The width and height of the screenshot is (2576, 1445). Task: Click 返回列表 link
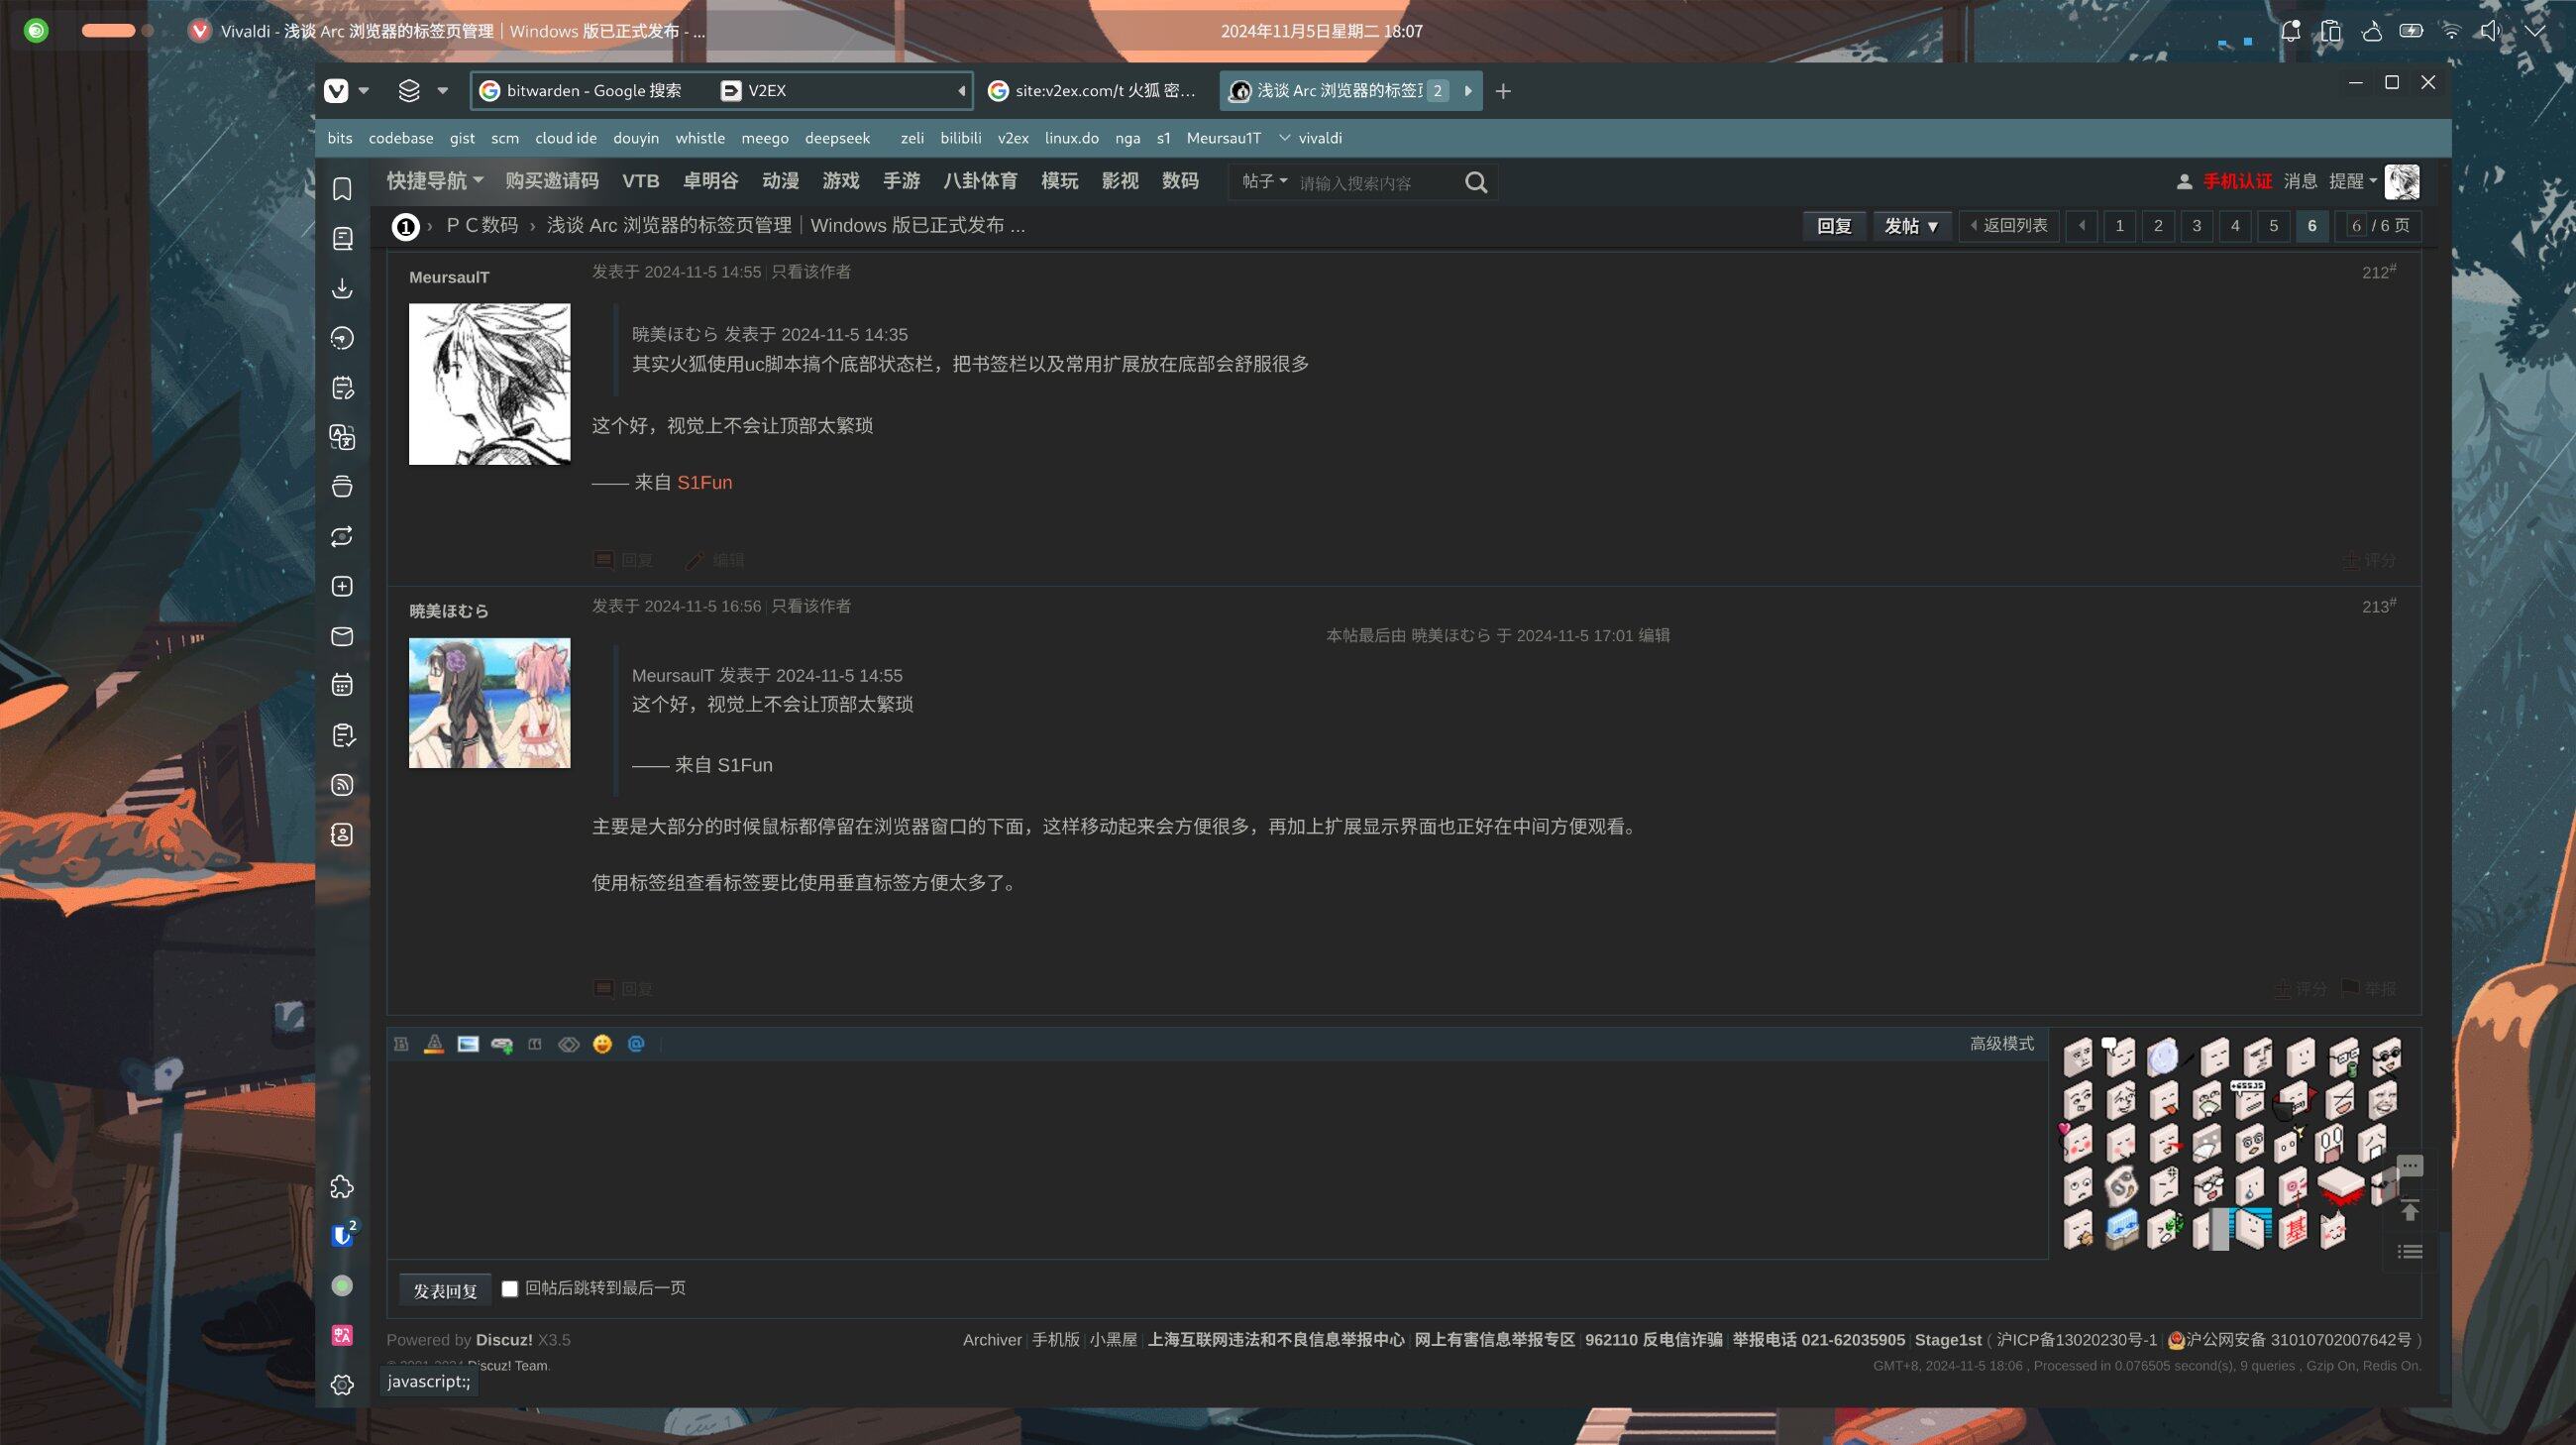click(2008, 226)
